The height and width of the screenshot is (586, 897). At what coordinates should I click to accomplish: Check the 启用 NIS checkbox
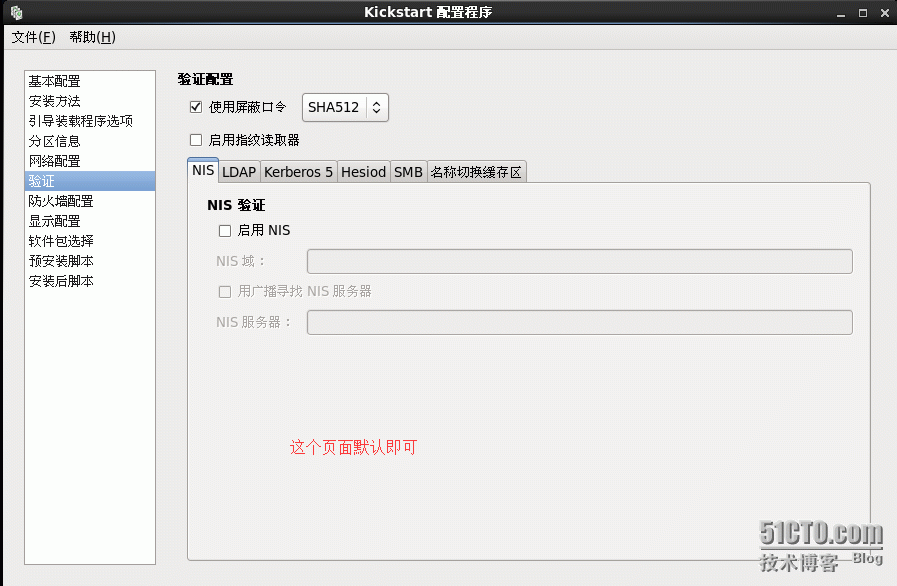click(225, 231)
